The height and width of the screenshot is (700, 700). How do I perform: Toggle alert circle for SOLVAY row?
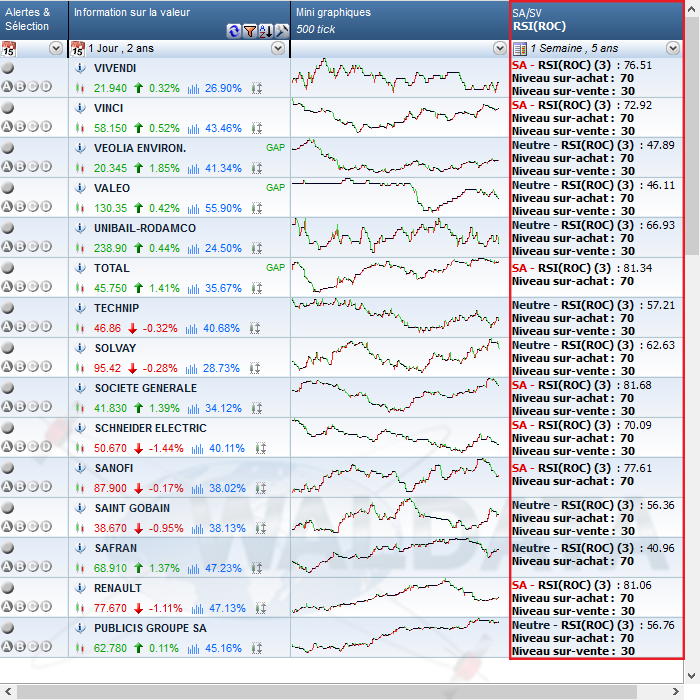[8, 348]
